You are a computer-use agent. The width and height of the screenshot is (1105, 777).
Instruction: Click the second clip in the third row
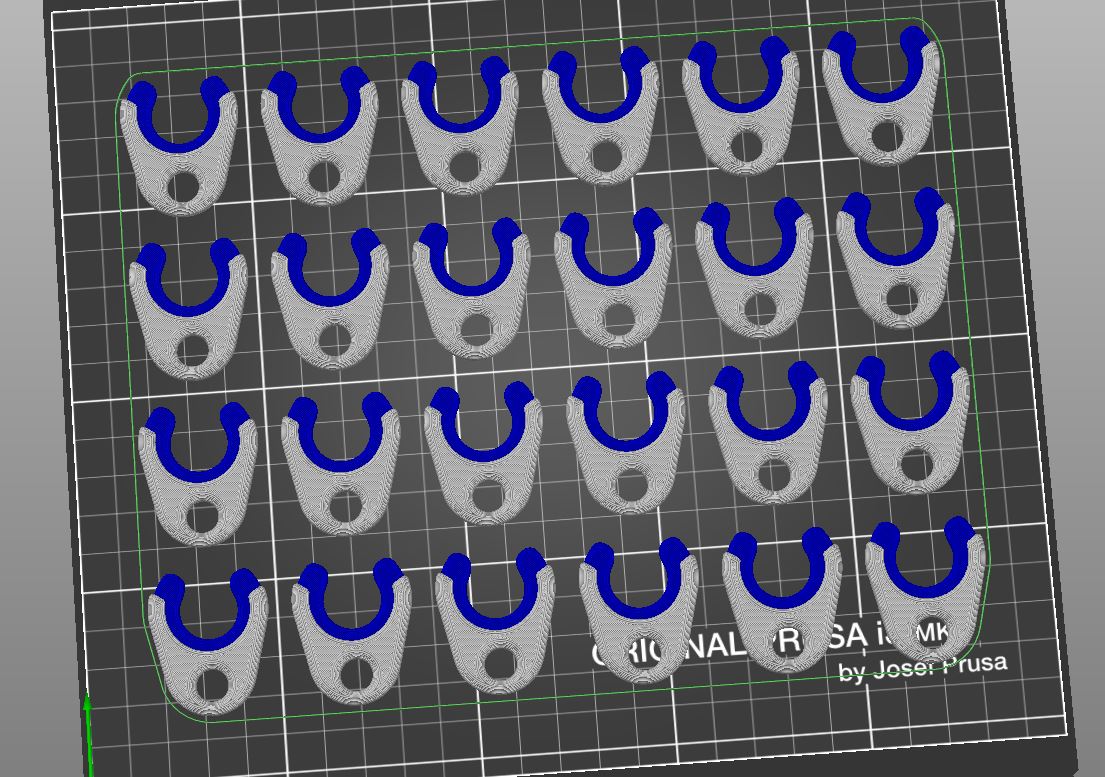tap(341, 464)
